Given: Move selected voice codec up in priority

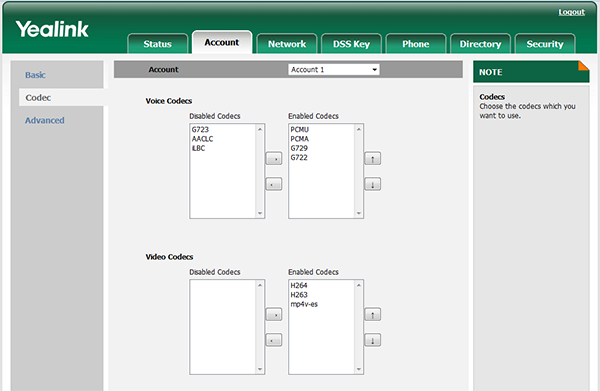Looking at the screenshot, I should [x=372, y=158].
